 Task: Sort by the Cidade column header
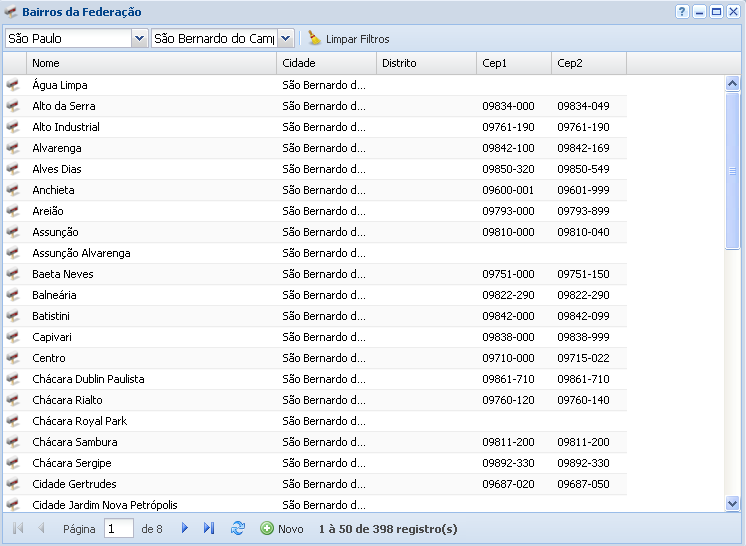coord(326,63)
